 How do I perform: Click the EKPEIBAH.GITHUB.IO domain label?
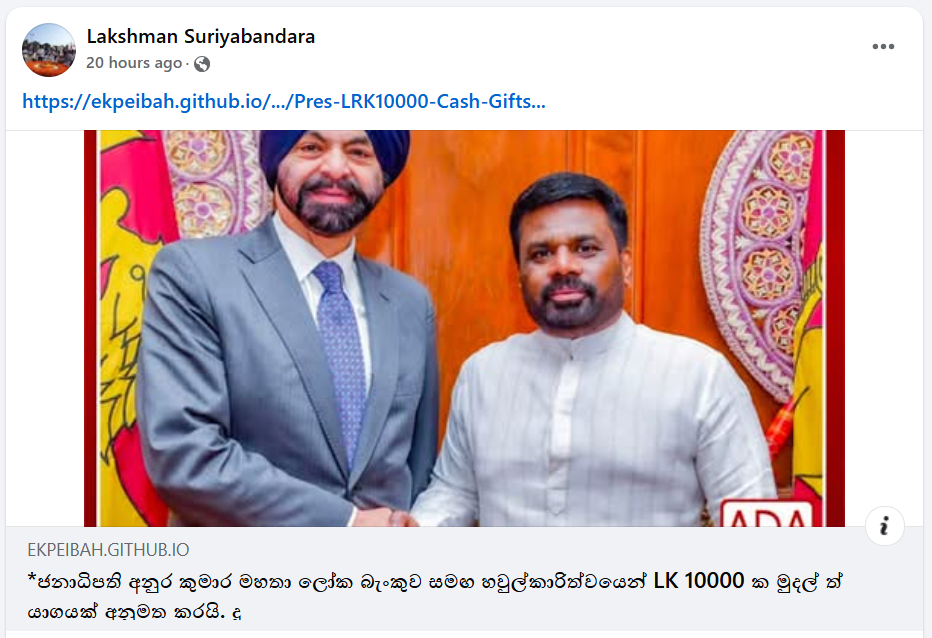108,550
